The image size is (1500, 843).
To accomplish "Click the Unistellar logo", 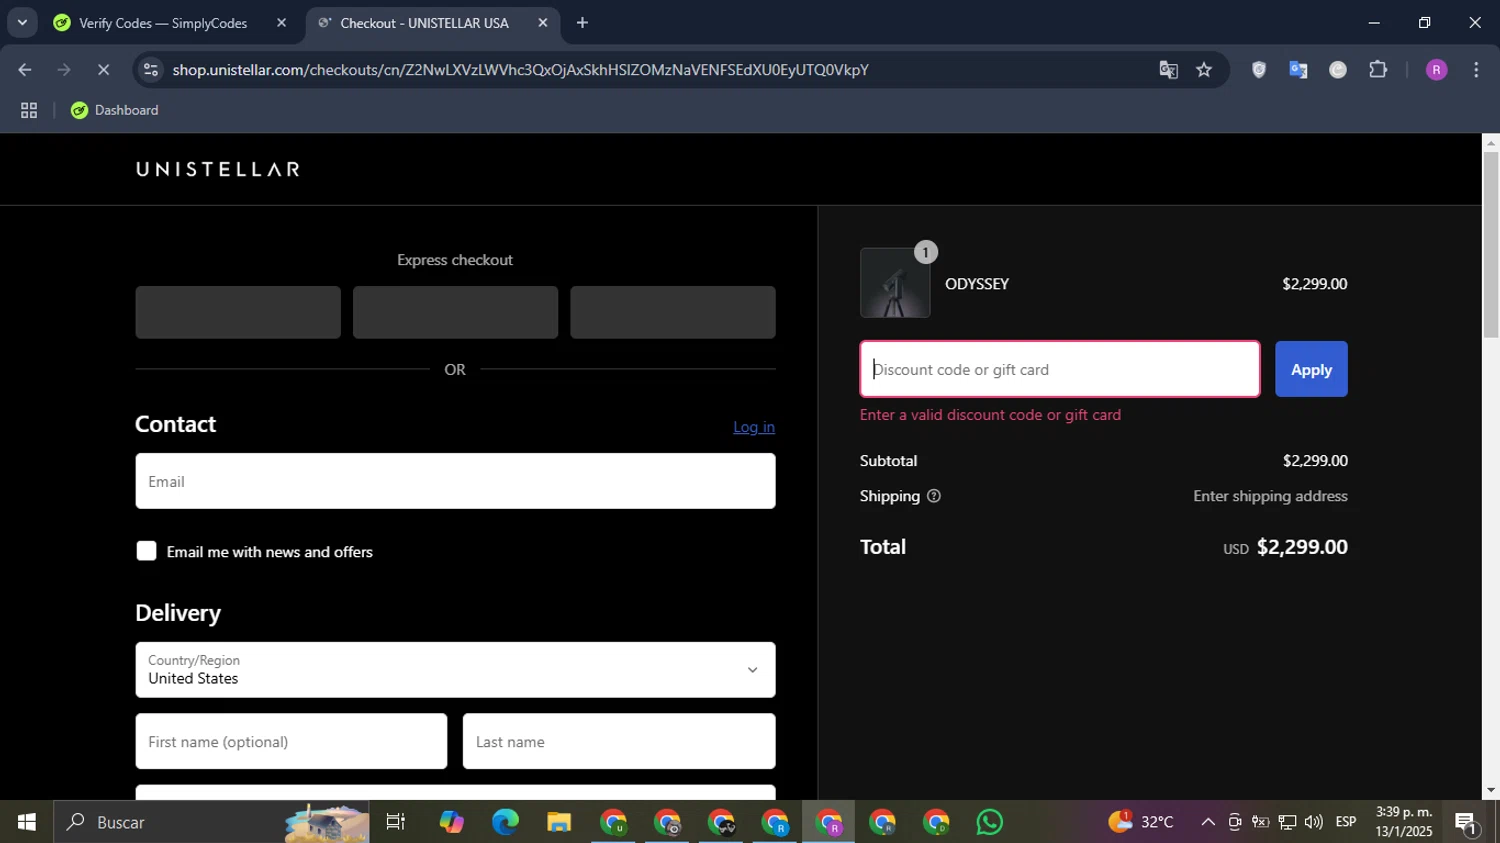I will point(217,169).
